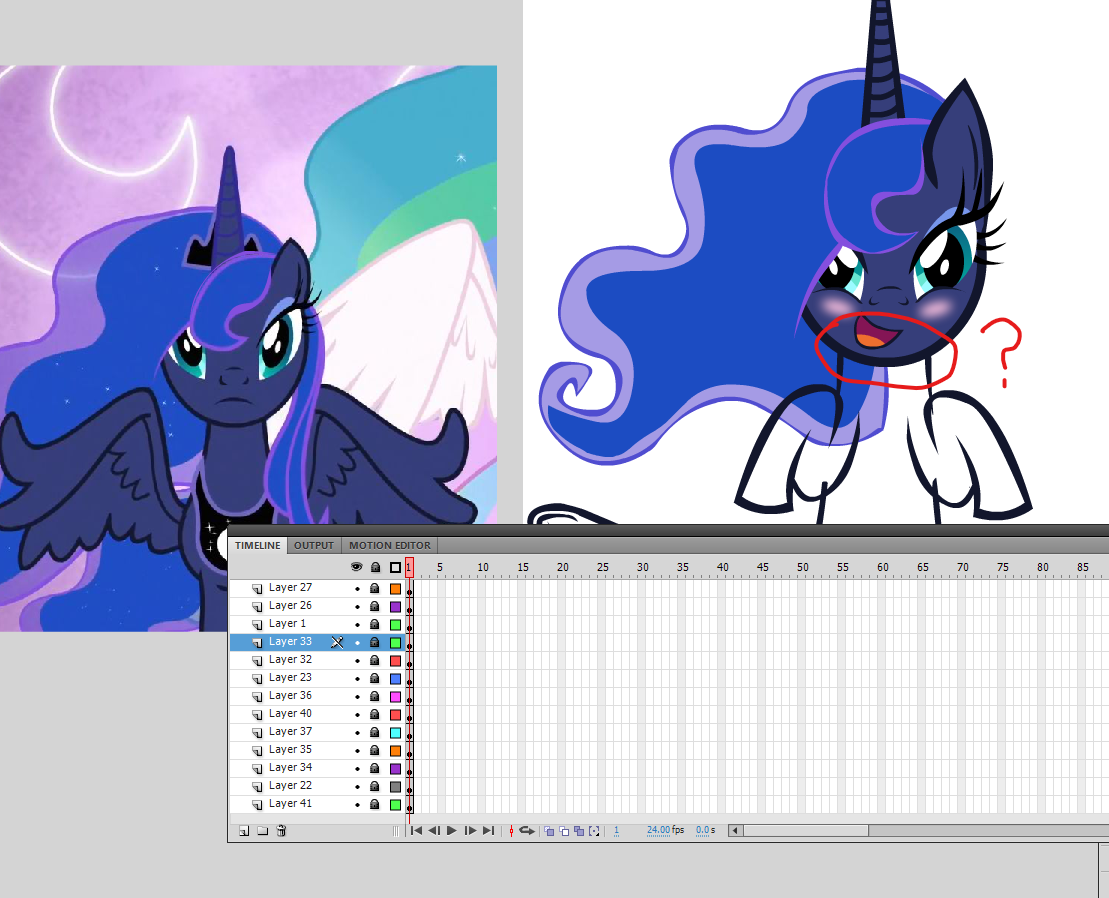1109x898 pixels.
Task: Toggle lock on Layer 27
Action: [375, 588]
